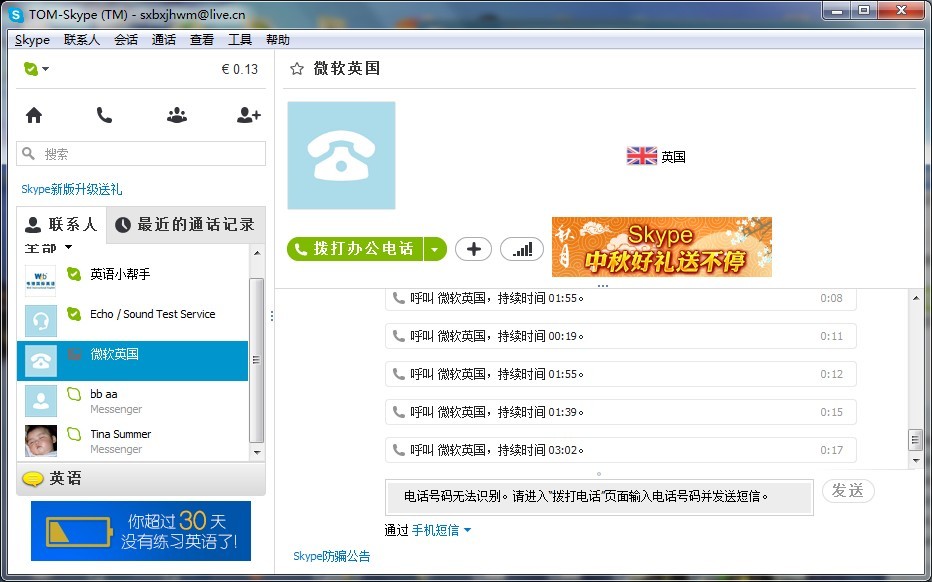The image size is (932, 582).
Task: Click the create group icon
Action: (x=177, y=115)
